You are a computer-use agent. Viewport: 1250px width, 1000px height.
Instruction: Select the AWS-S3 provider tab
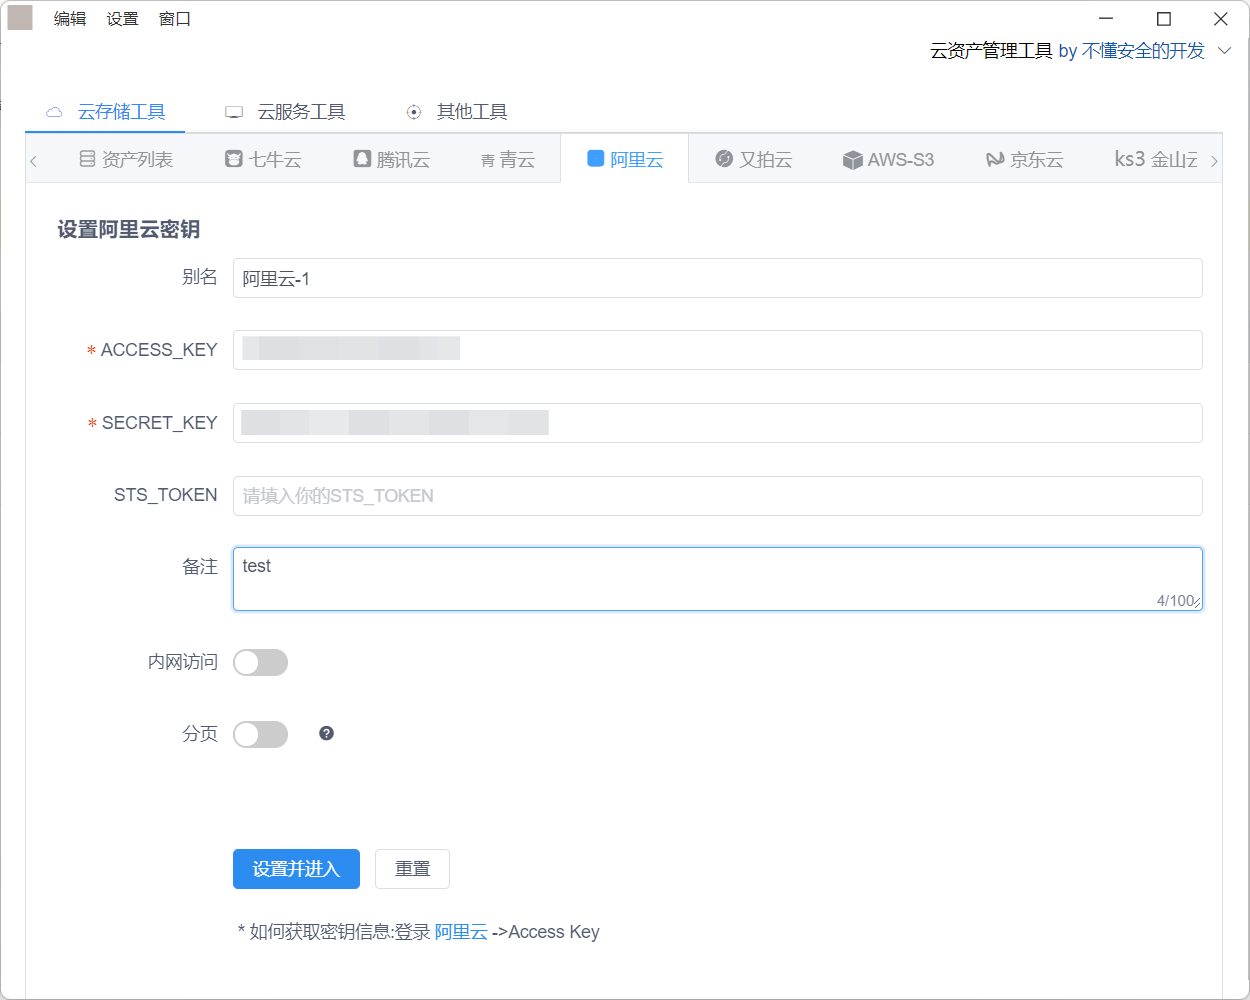[888, 159]
